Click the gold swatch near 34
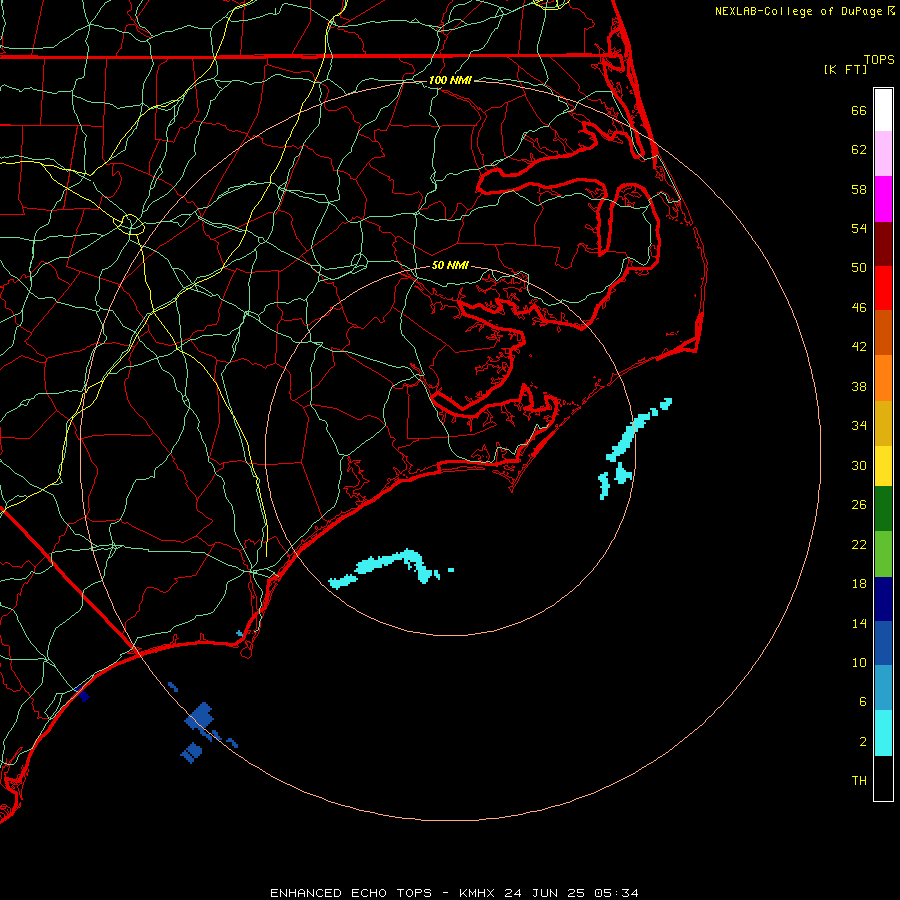The width and height of the screenshot is (900, 900). pos(883,423)
